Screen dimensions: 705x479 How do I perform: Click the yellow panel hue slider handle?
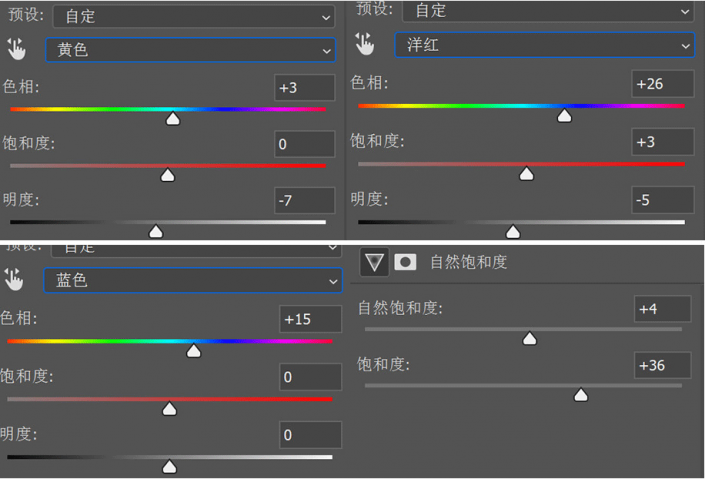(x=173, y=119)
